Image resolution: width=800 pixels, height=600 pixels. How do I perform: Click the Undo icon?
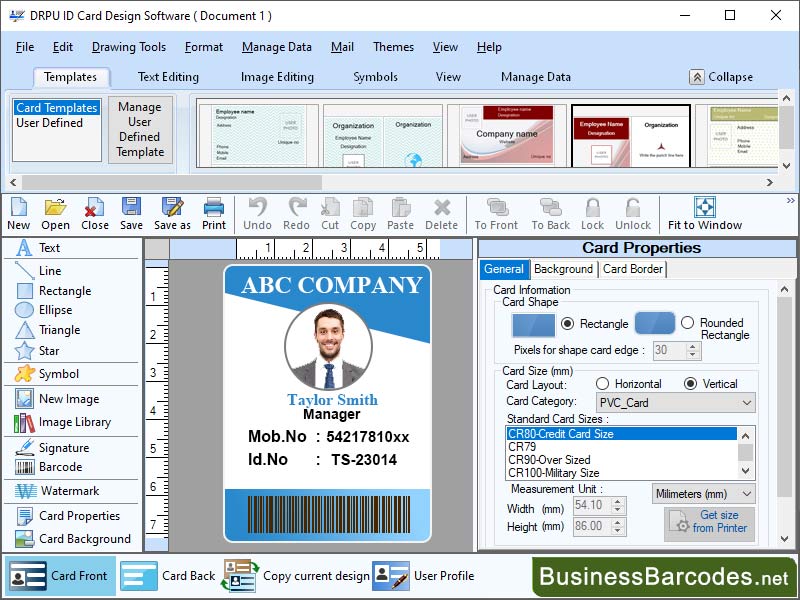(257, 214)
